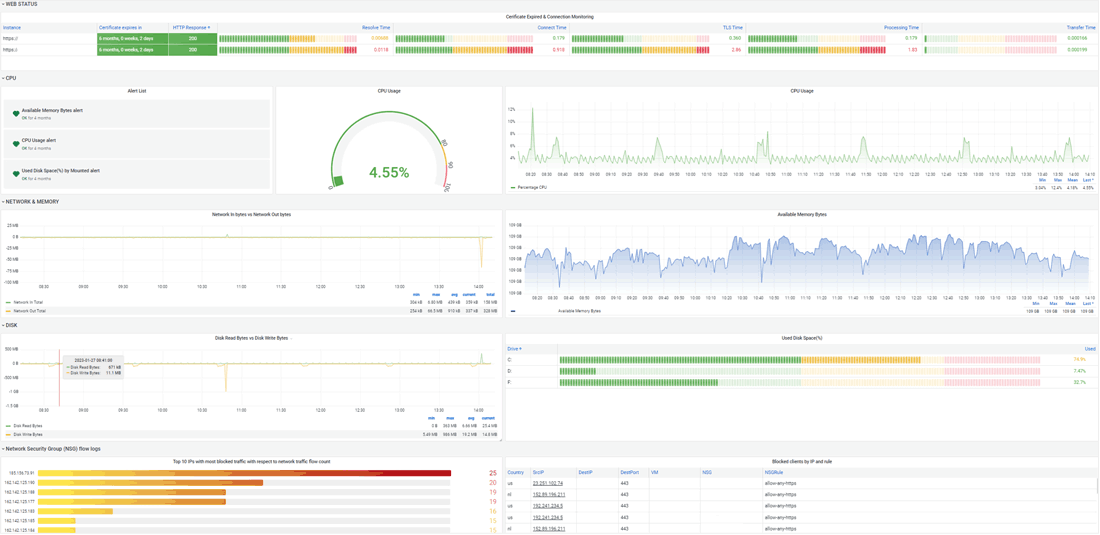Open the SrcIP link 23.251.102.74
Screen dimensions: 1100x535
click(547, 484)
